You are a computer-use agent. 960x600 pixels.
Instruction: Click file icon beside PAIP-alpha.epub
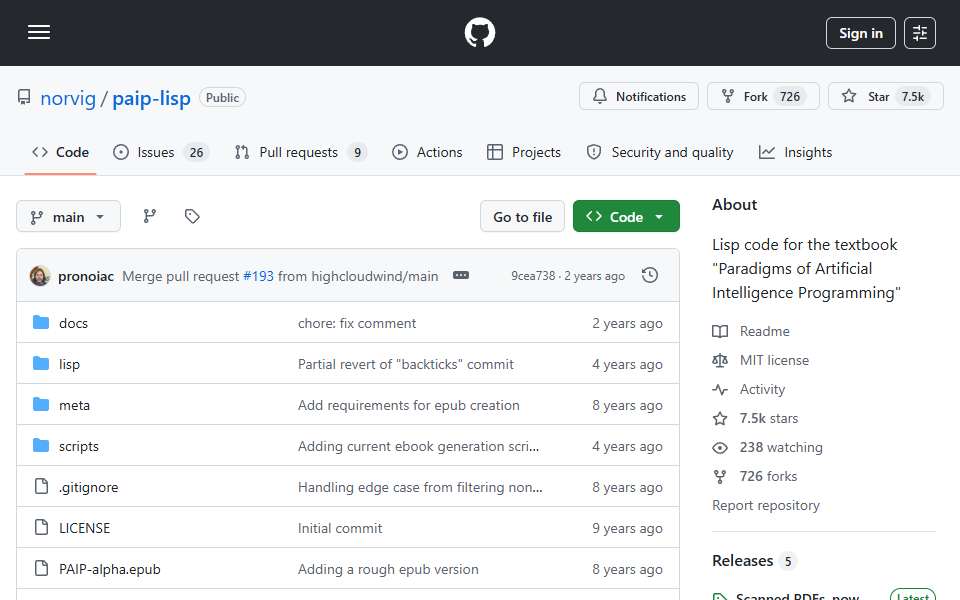(x=41, y=568)
